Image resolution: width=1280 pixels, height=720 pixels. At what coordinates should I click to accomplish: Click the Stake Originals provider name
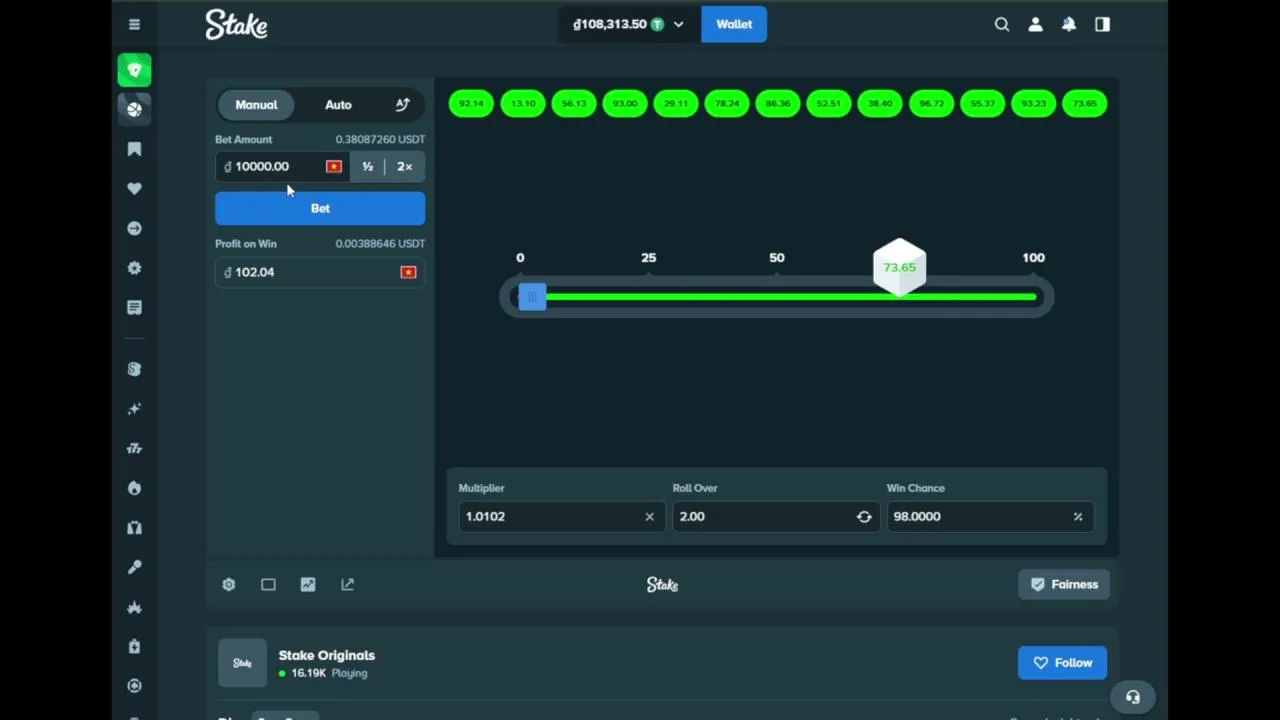point(327,655)
